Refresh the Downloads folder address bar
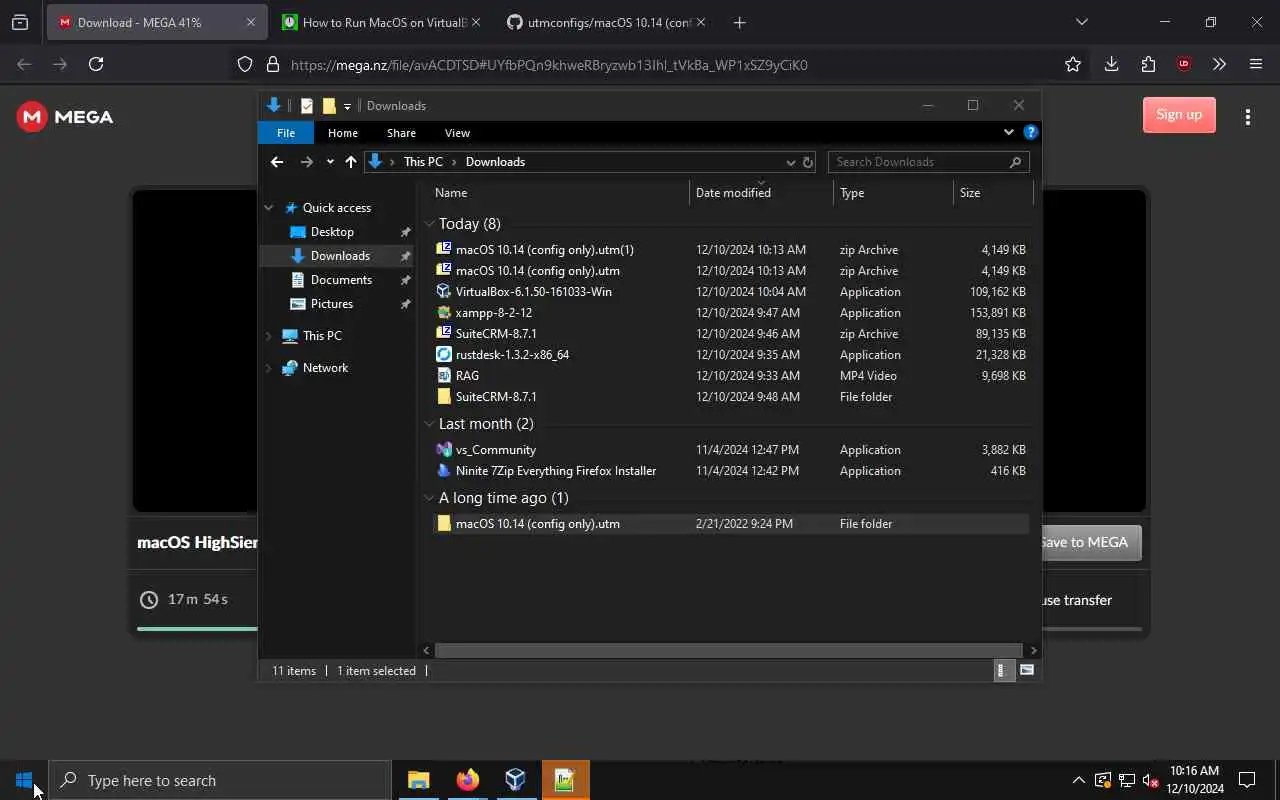Image resolution: width=1280 pixels, height=800 pixels. pos(808,162)
